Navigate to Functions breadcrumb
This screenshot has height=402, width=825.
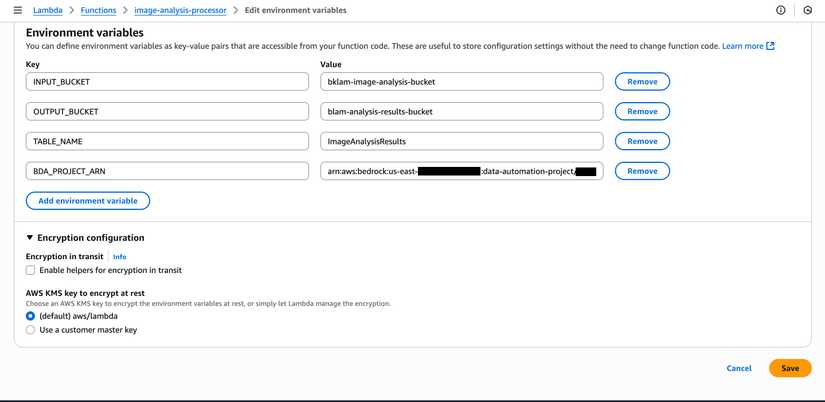point(98,10)
